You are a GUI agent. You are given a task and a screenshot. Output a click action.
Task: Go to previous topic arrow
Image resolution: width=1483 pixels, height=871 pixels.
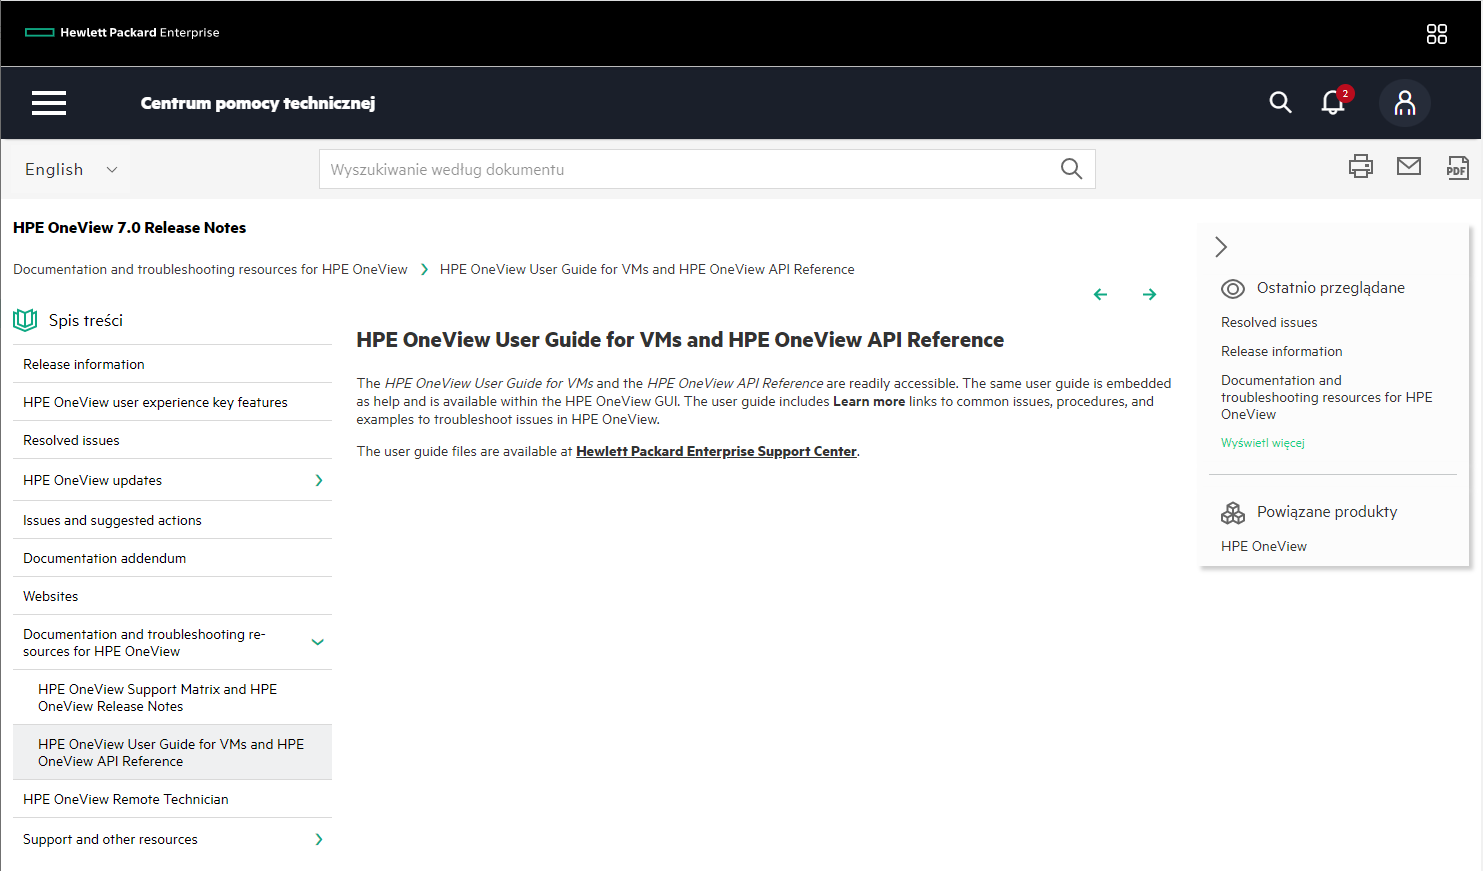pyautogui.click(x=1100, y=294)
